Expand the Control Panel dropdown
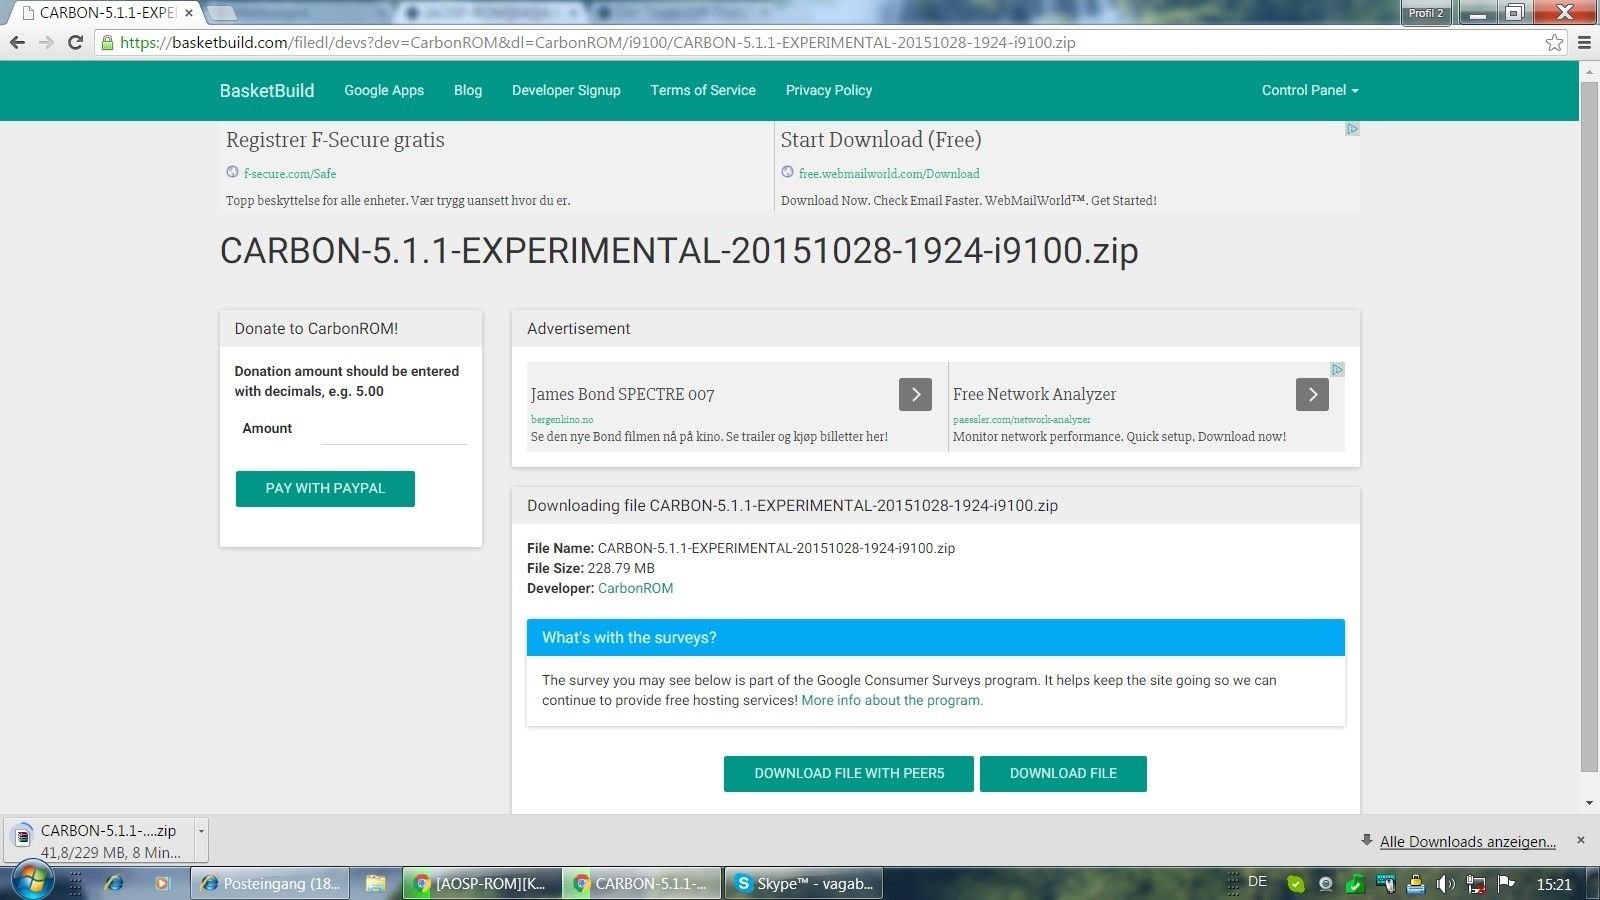The width and height of the screenshot is (1600, 900). (x=1310, y=90)
